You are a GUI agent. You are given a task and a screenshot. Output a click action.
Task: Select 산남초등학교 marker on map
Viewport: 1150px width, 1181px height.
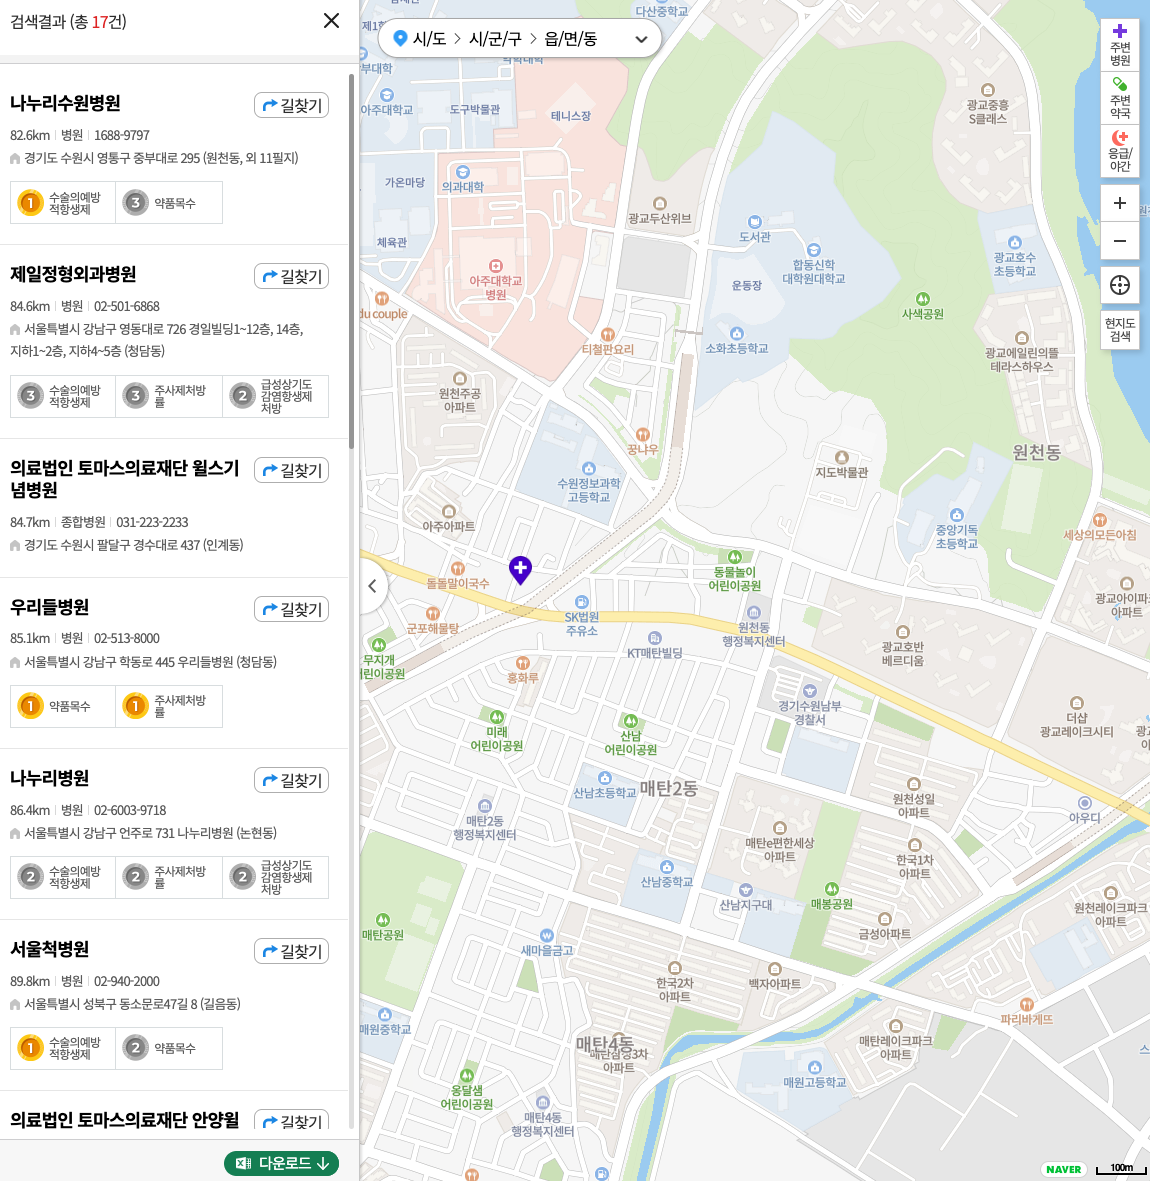604,777
